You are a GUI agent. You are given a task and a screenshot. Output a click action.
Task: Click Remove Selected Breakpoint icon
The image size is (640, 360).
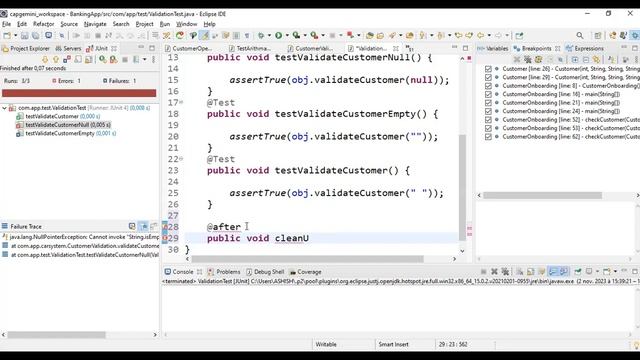coord(517,60)
